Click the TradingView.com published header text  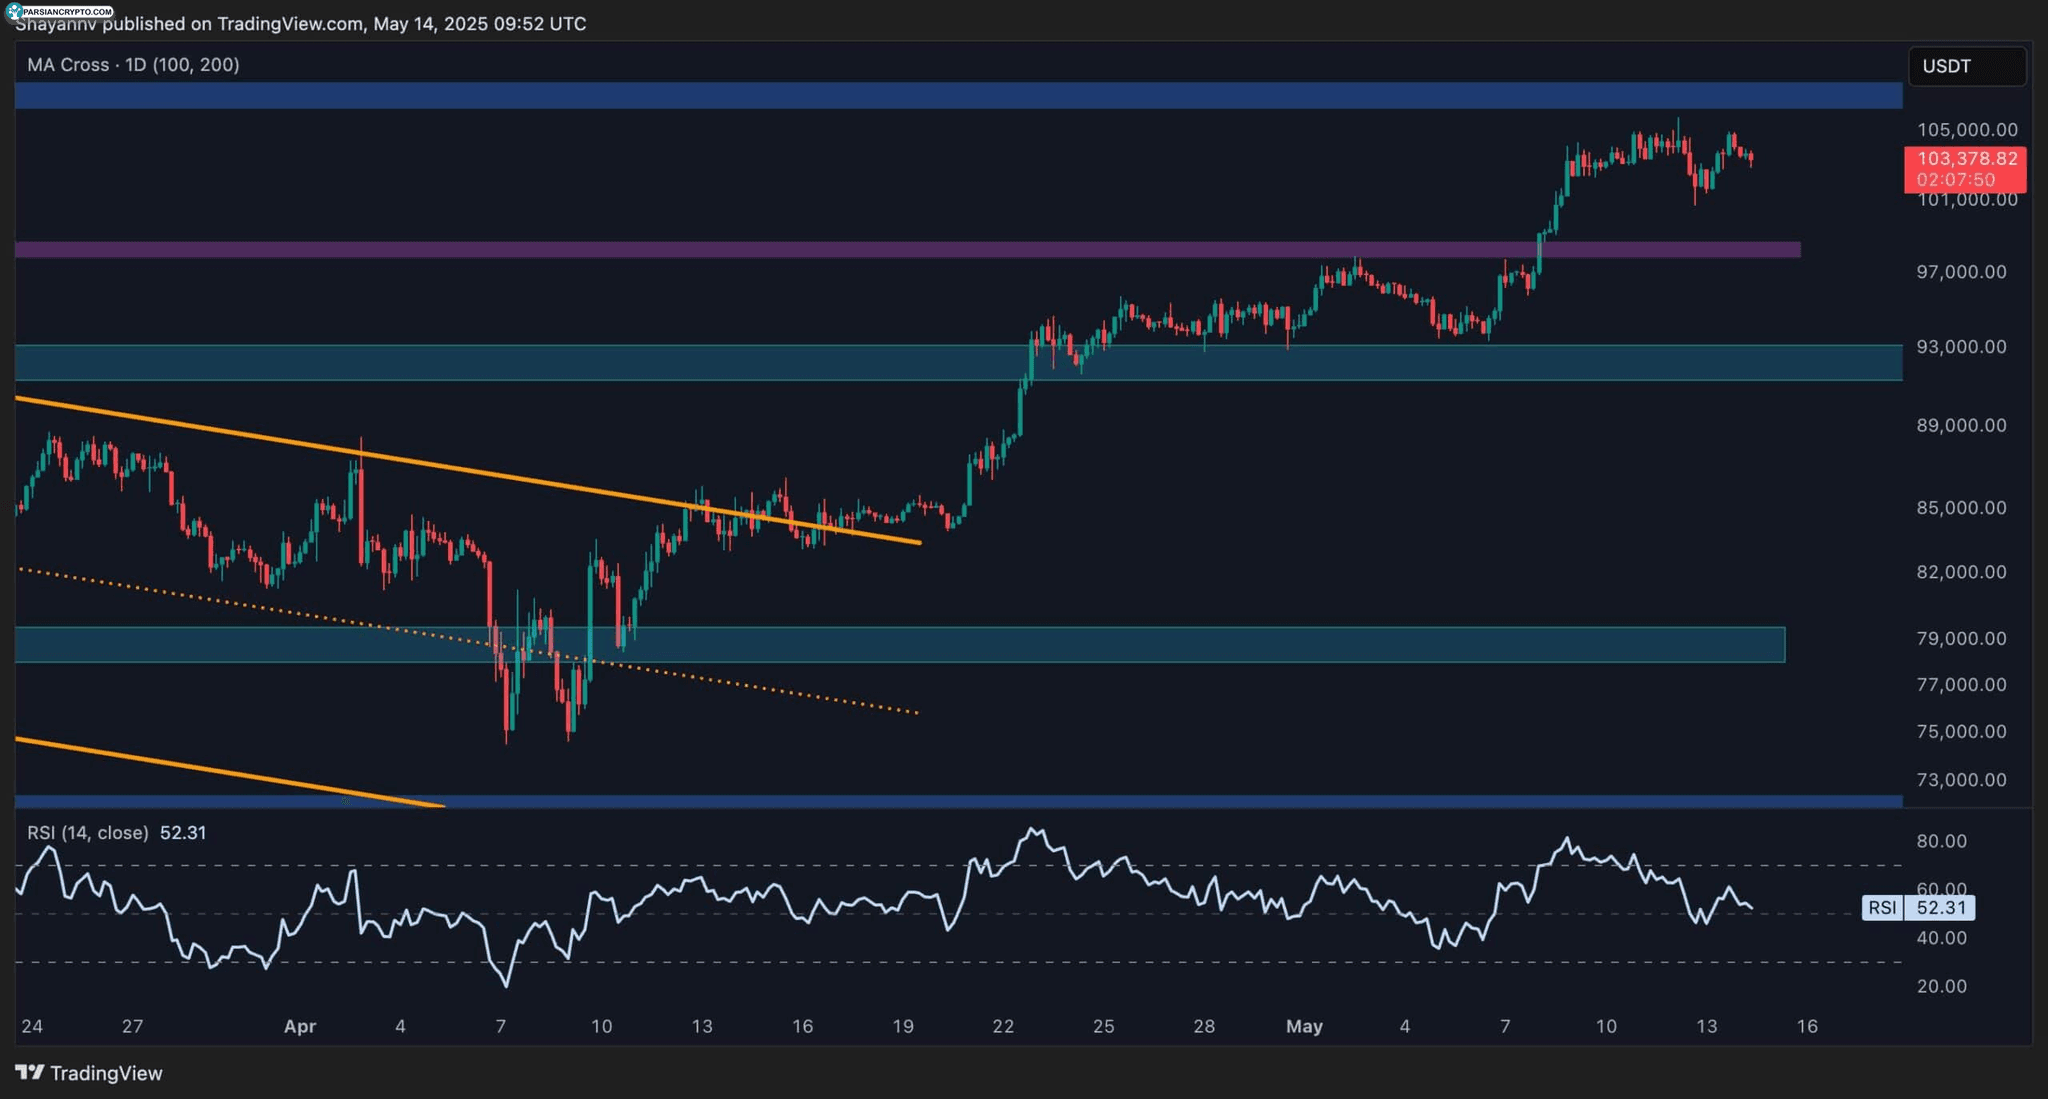pos(300,24)
